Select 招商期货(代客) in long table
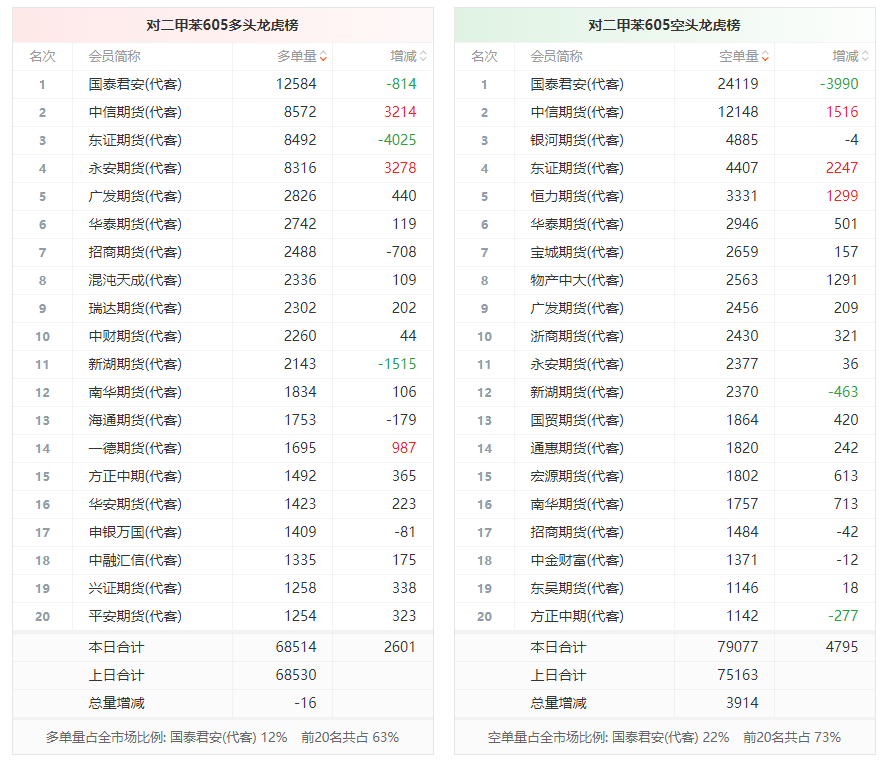 135,252
